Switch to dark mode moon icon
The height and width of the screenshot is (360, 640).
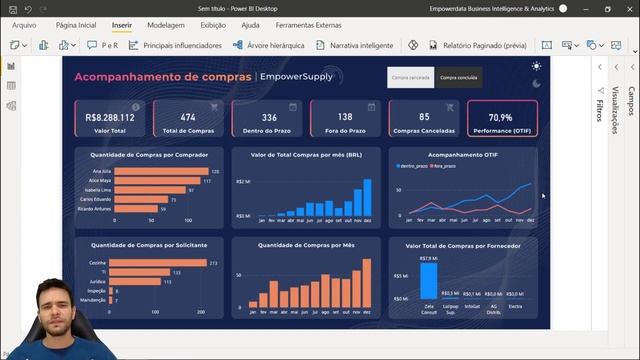coord(536,84)
